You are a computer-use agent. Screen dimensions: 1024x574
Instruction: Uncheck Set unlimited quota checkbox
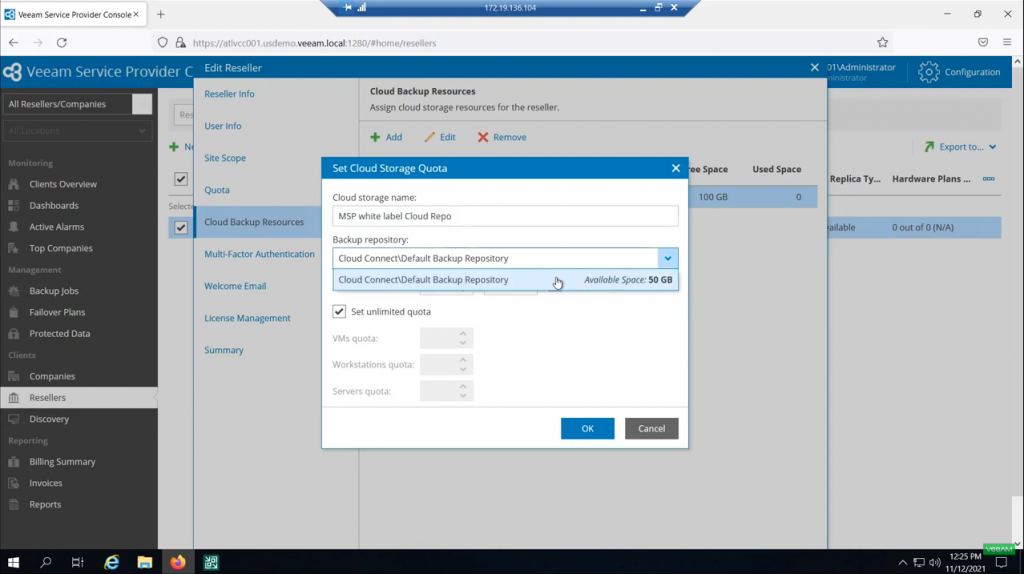coord(339,311)
